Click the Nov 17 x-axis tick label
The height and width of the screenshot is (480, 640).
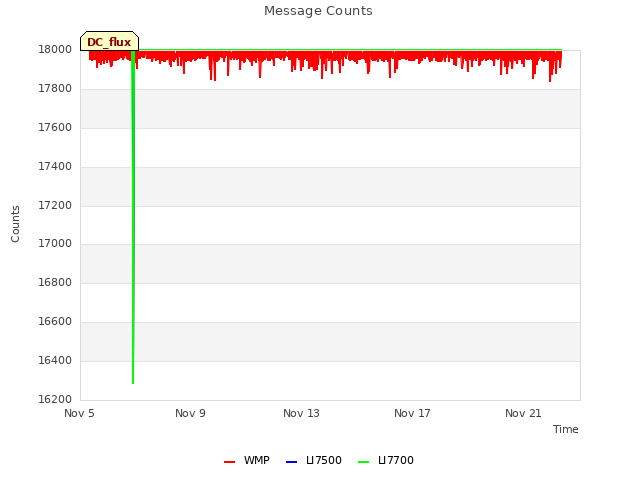pyautogui.click(x=412, y=413)
